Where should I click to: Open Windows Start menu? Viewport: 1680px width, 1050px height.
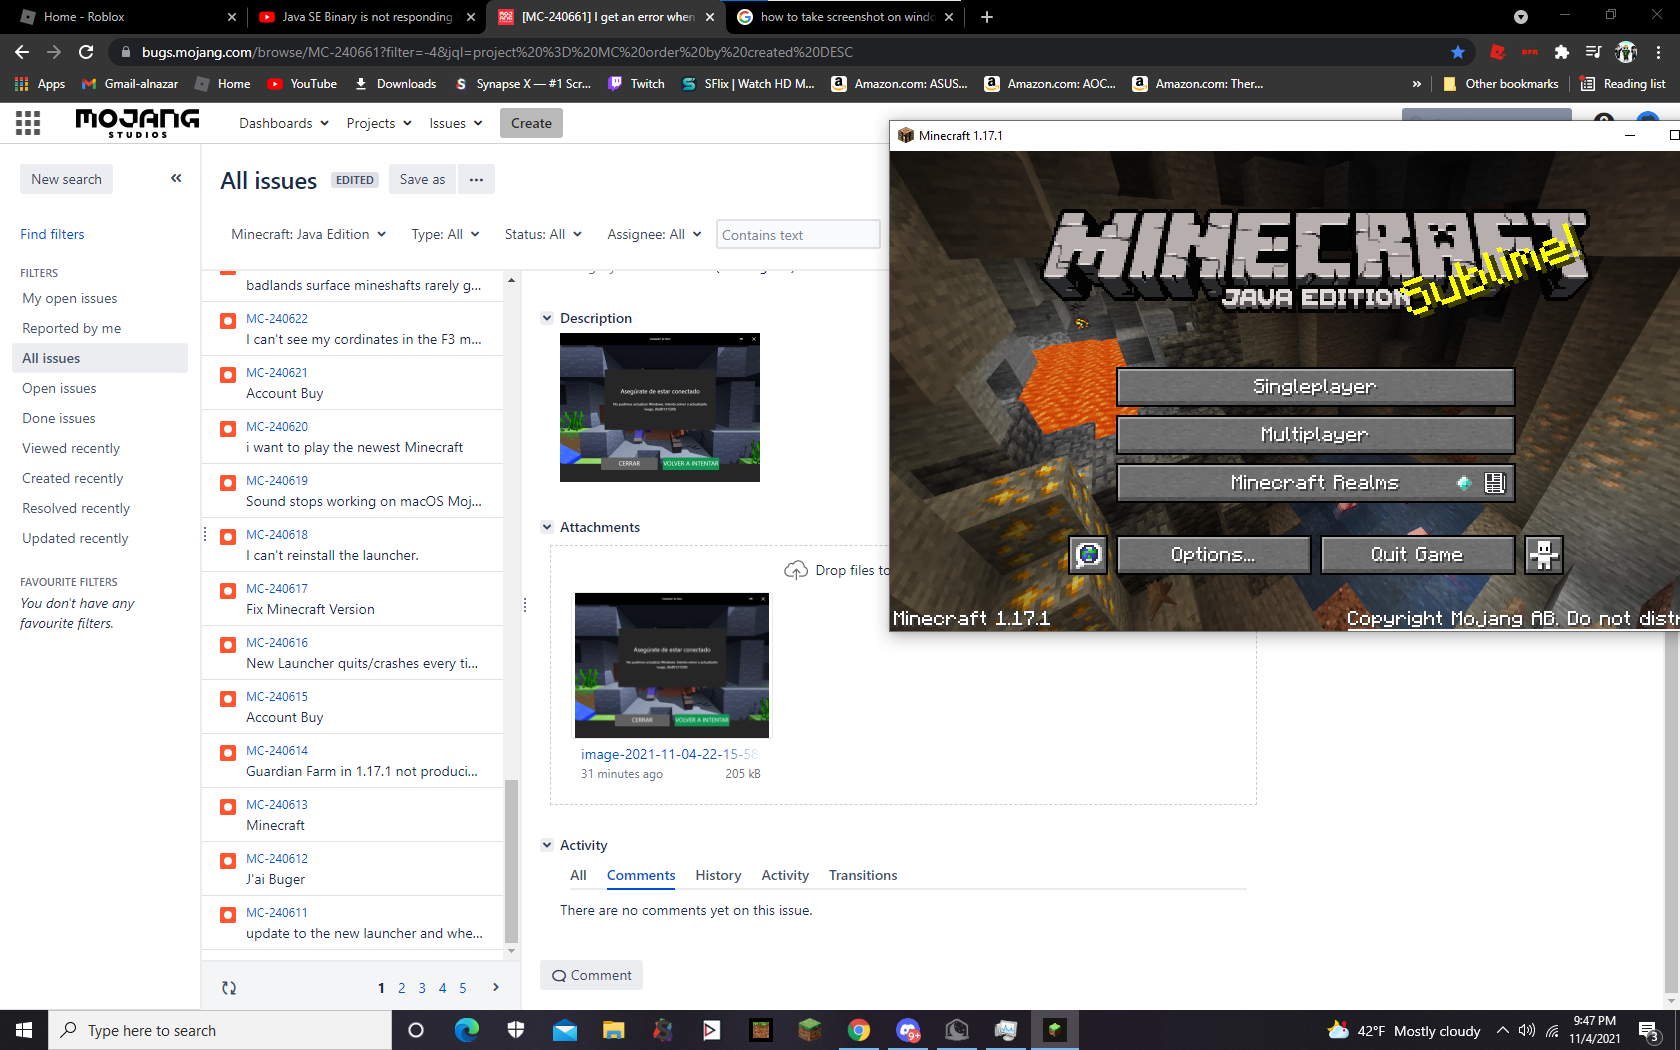click(24, 1030)
